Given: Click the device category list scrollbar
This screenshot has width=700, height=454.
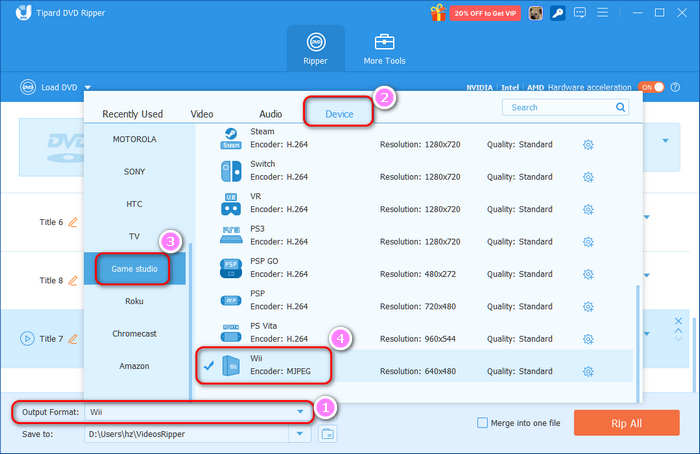Looking at the screenshot, I should (x=191, y=321).
